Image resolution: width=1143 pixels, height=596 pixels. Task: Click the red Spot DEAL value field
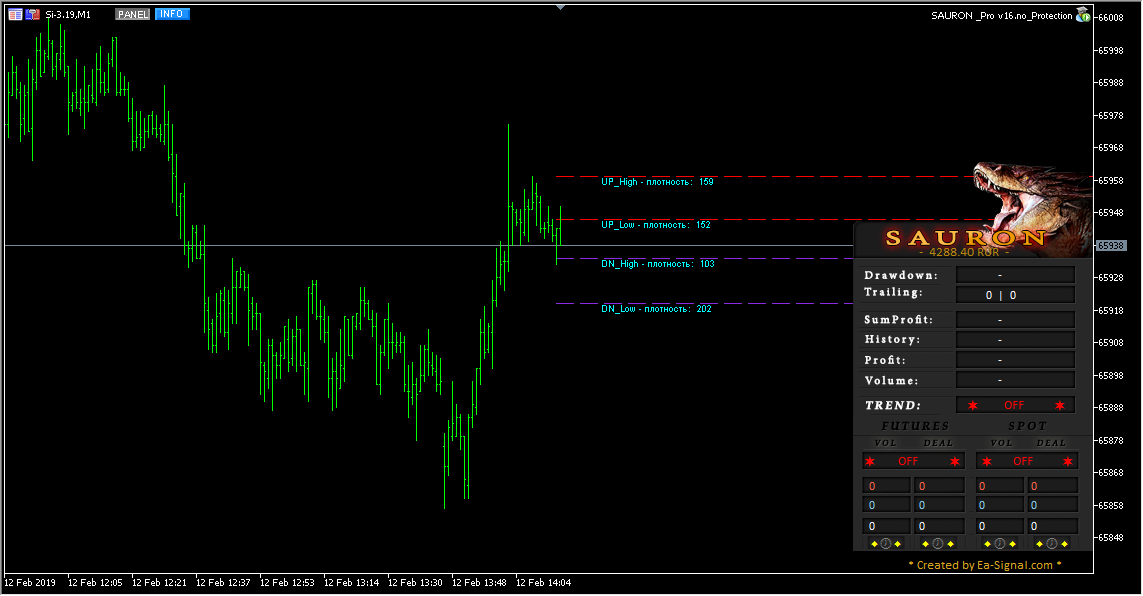coord(1053,486)
